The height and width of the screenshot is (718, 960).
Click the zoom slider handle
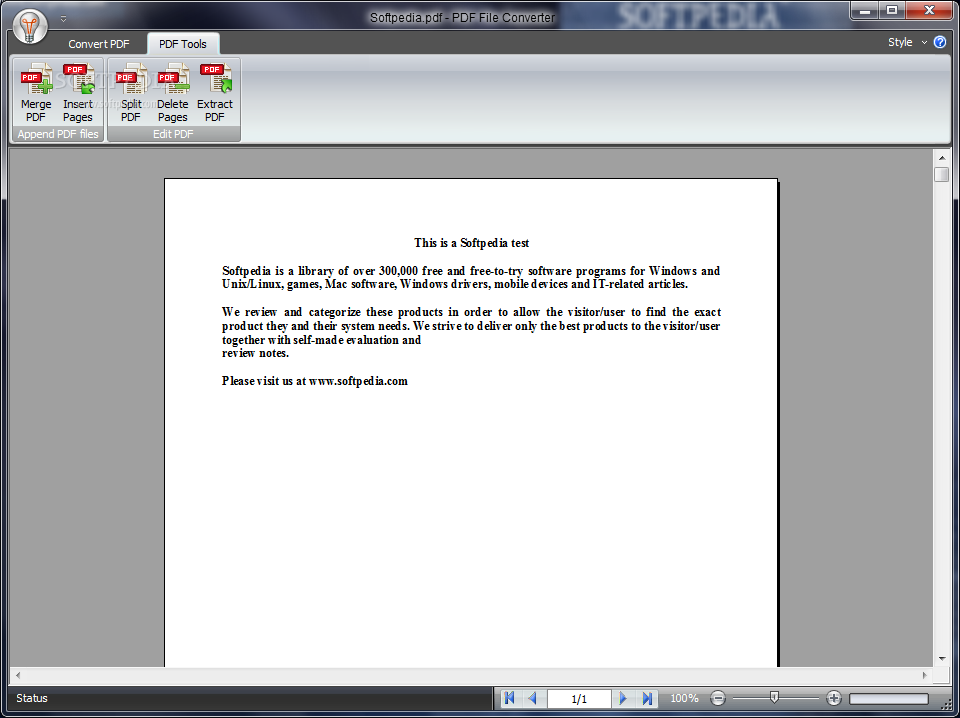point(774,697)
